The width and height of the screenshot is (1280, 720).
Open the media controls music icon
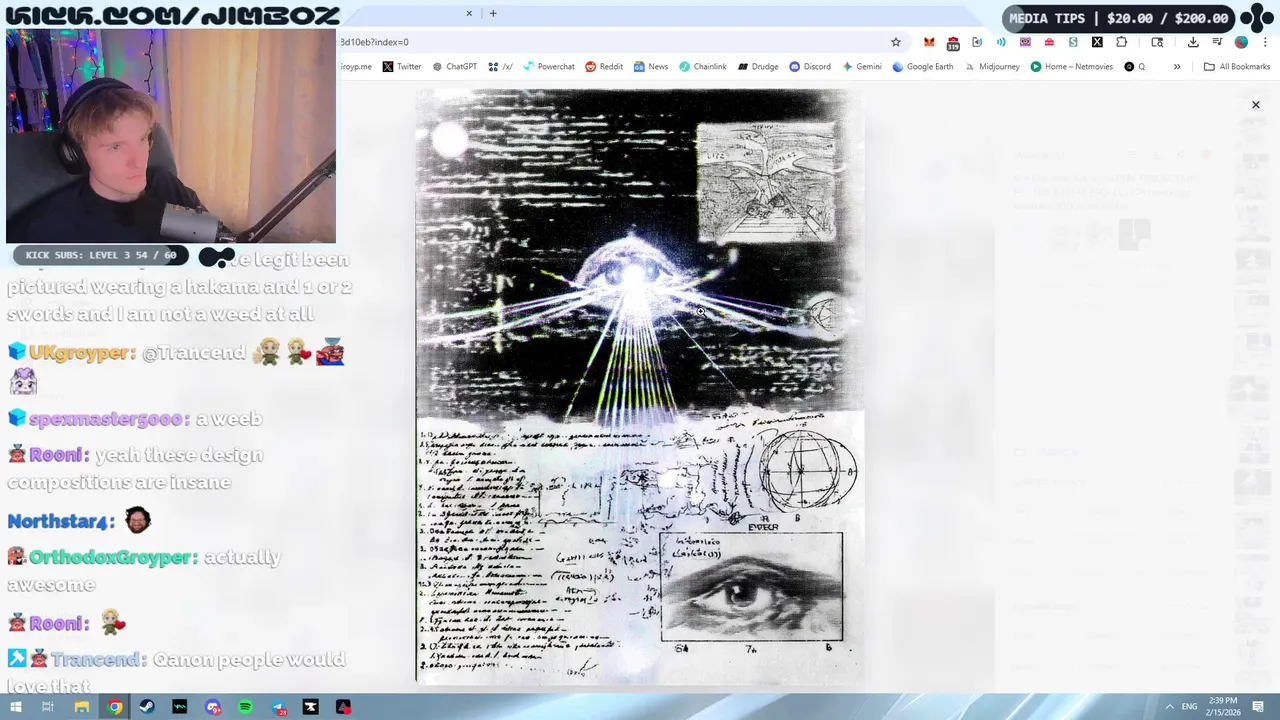point(1217,42)
